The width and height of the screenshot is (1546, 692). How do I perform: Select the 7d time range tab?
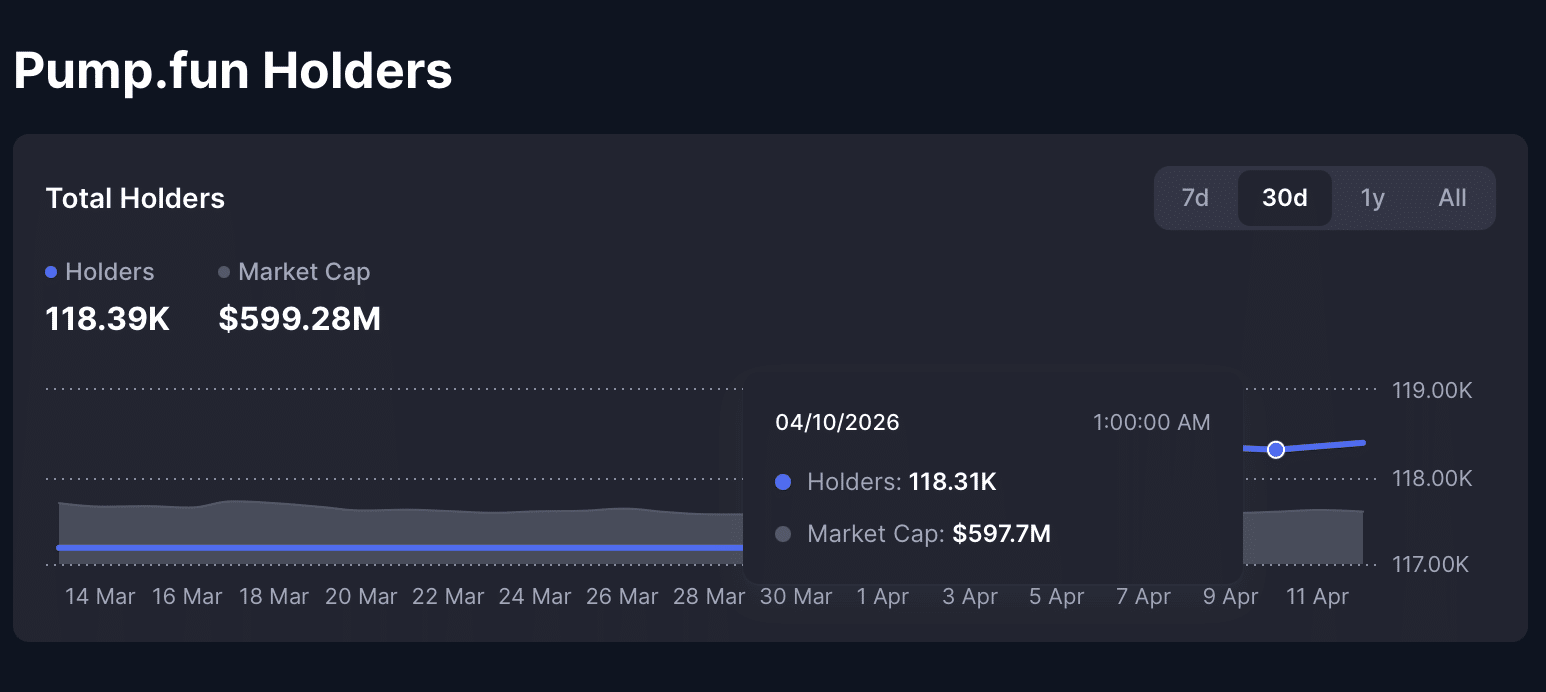coord(1194,197)
